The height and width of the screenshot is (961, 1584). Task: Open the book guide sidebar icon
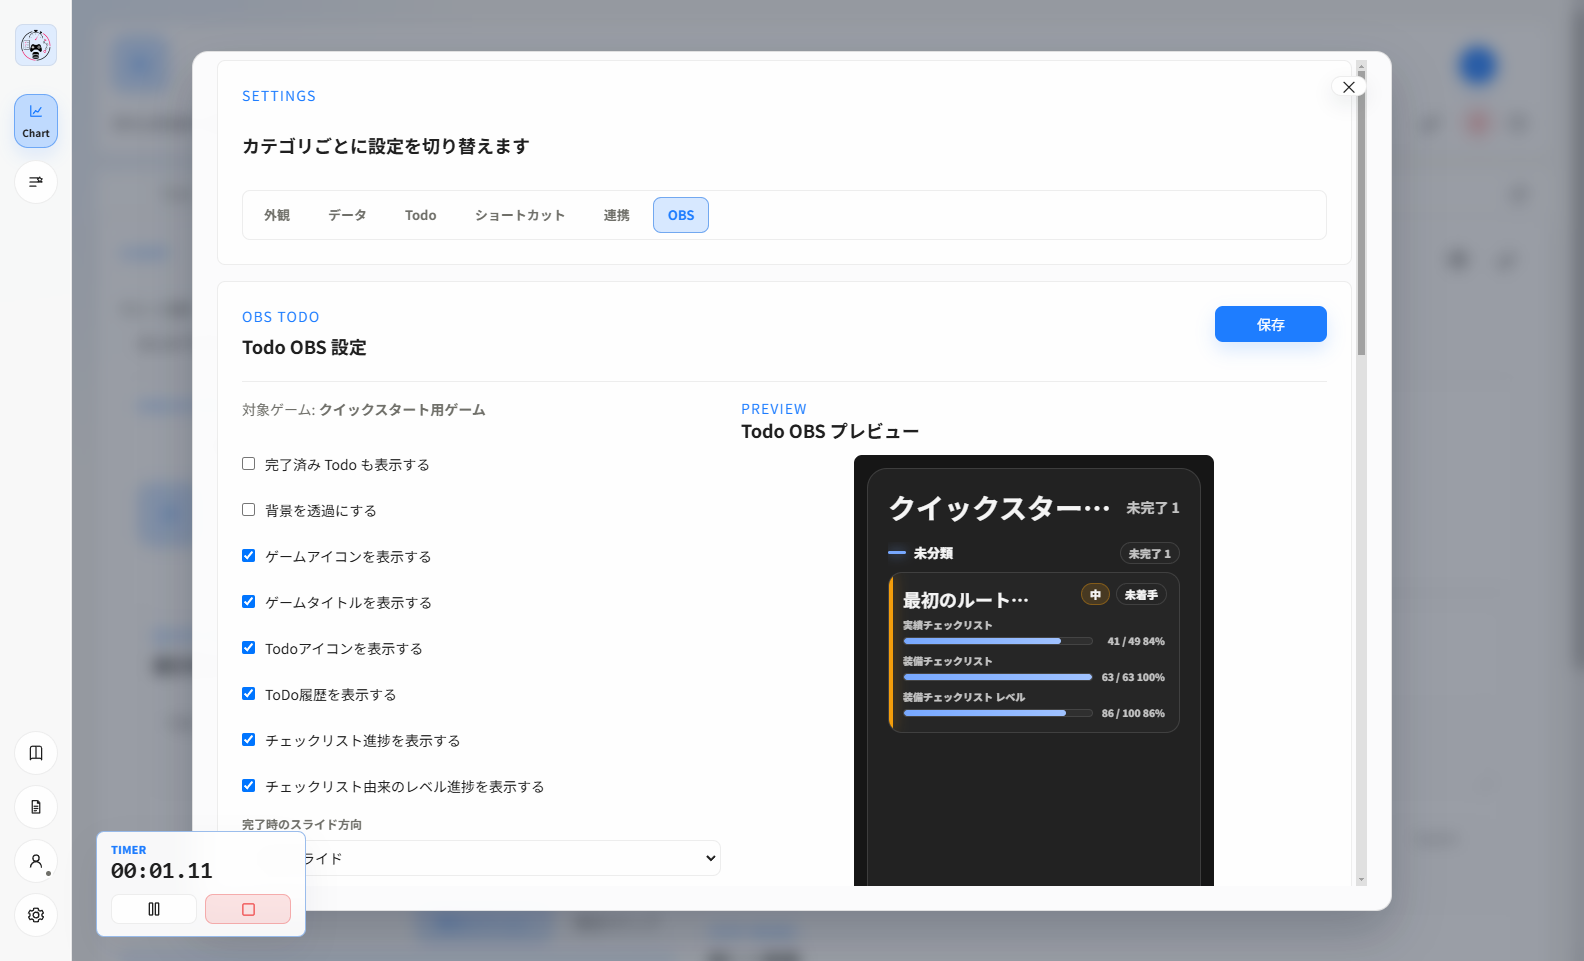pos(36,753)
